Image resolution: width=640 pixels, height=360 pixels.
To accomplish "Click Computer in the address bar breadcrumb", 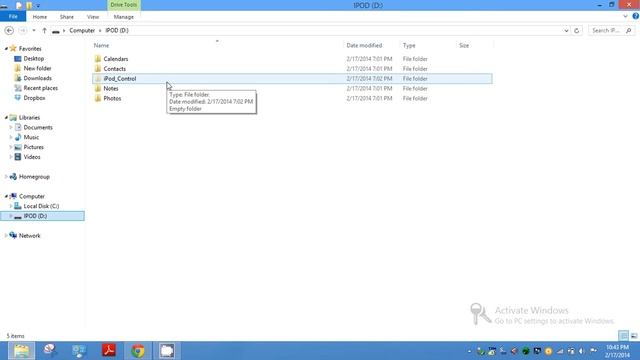I will (82, 31).
